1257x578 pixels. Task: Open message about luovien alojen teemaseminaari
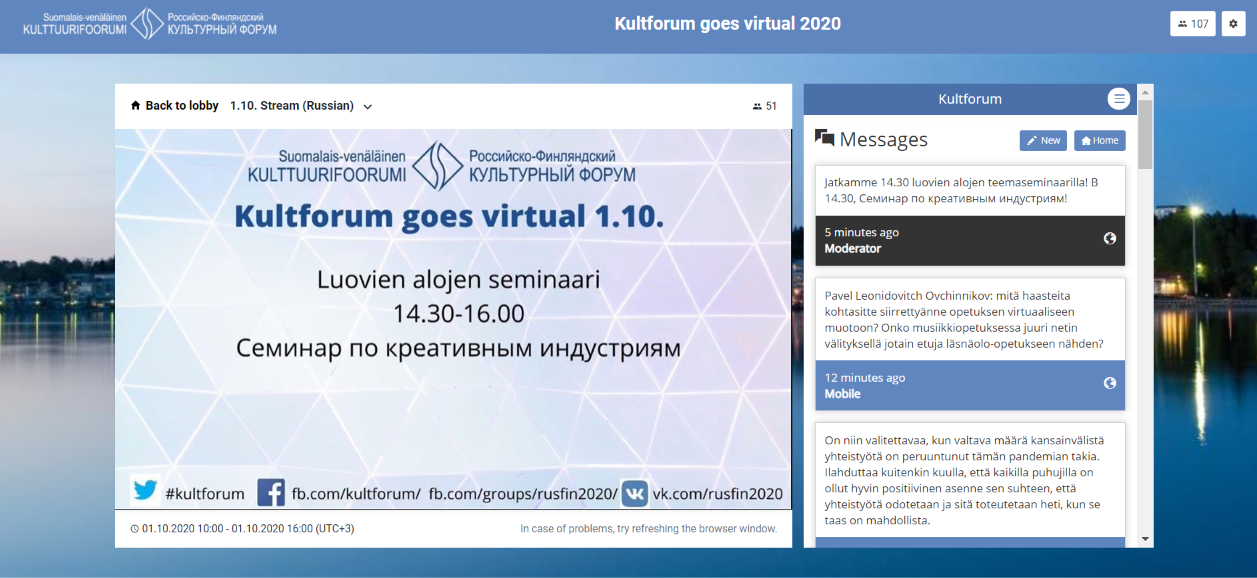coord(970,191)
